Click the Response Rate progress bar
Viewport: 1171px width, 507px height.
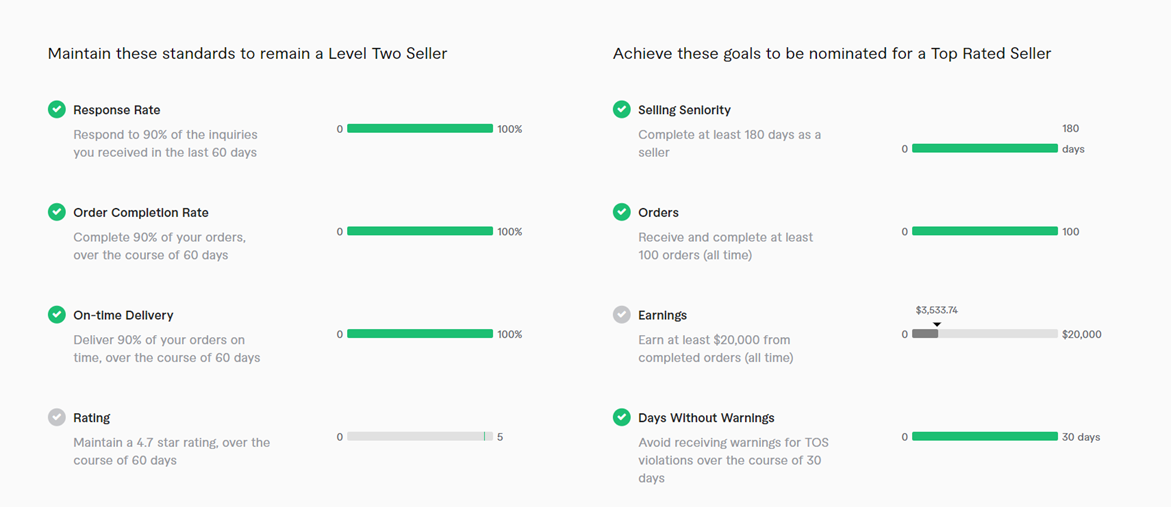[x=420, y=129]
